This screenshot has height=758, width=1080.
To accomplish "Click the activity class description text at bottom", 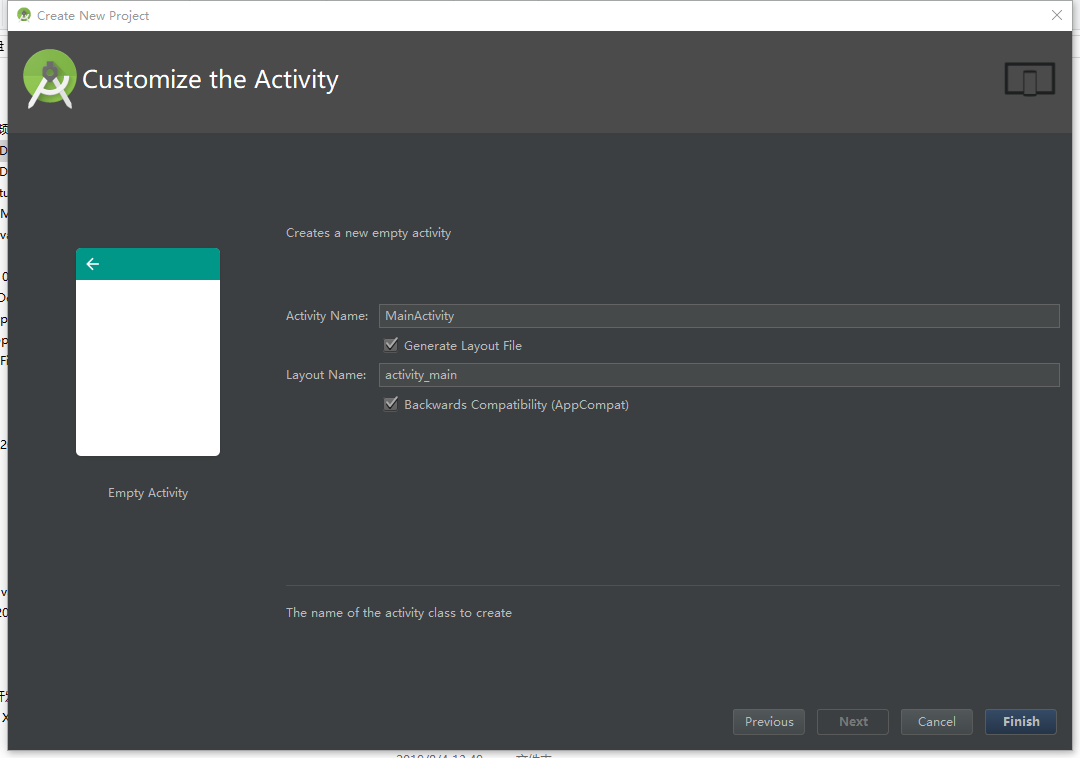I will (x=399, y=612).
